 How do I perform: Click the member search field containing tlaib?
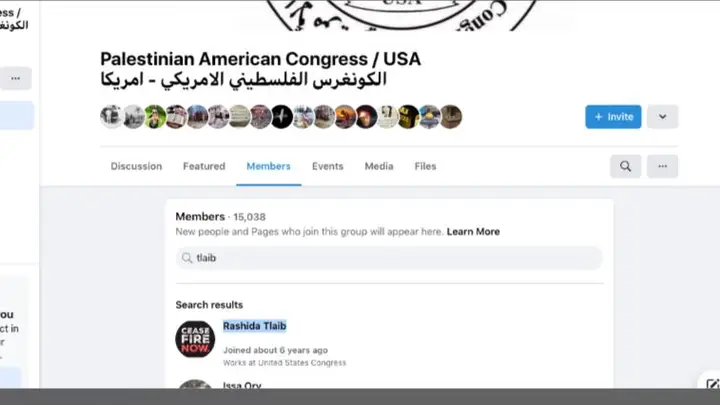(389, 258)
